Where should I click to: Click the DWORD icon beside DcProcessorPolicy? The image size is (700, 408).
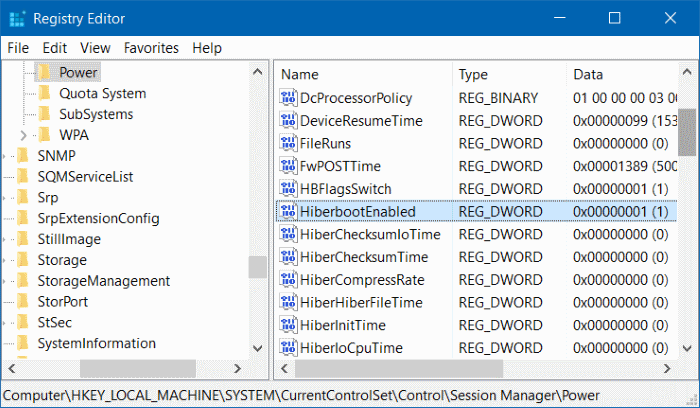[x=288, y=97]
